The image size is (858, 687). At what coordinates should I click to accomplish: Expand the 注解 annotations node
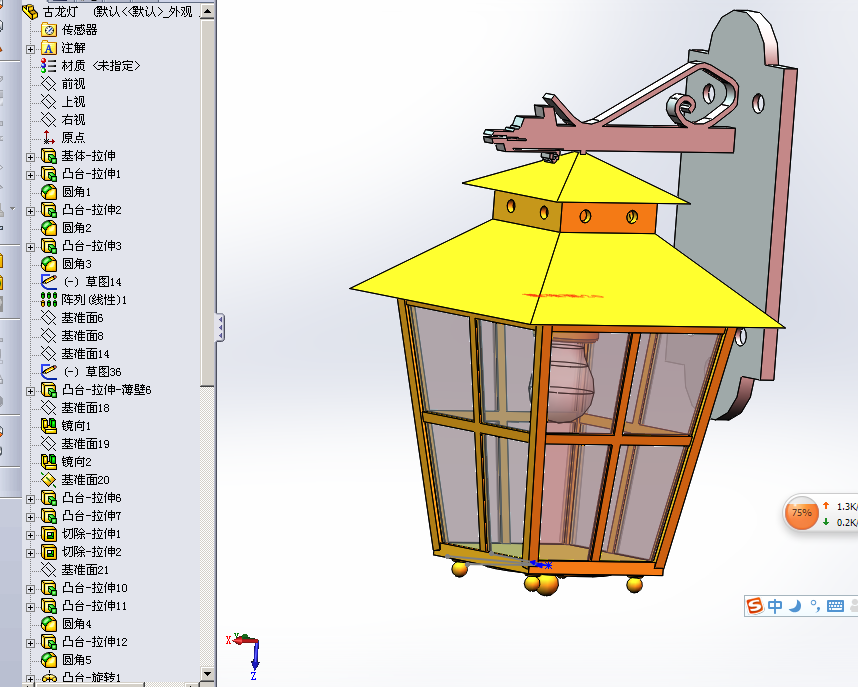[x=29, y=49]
